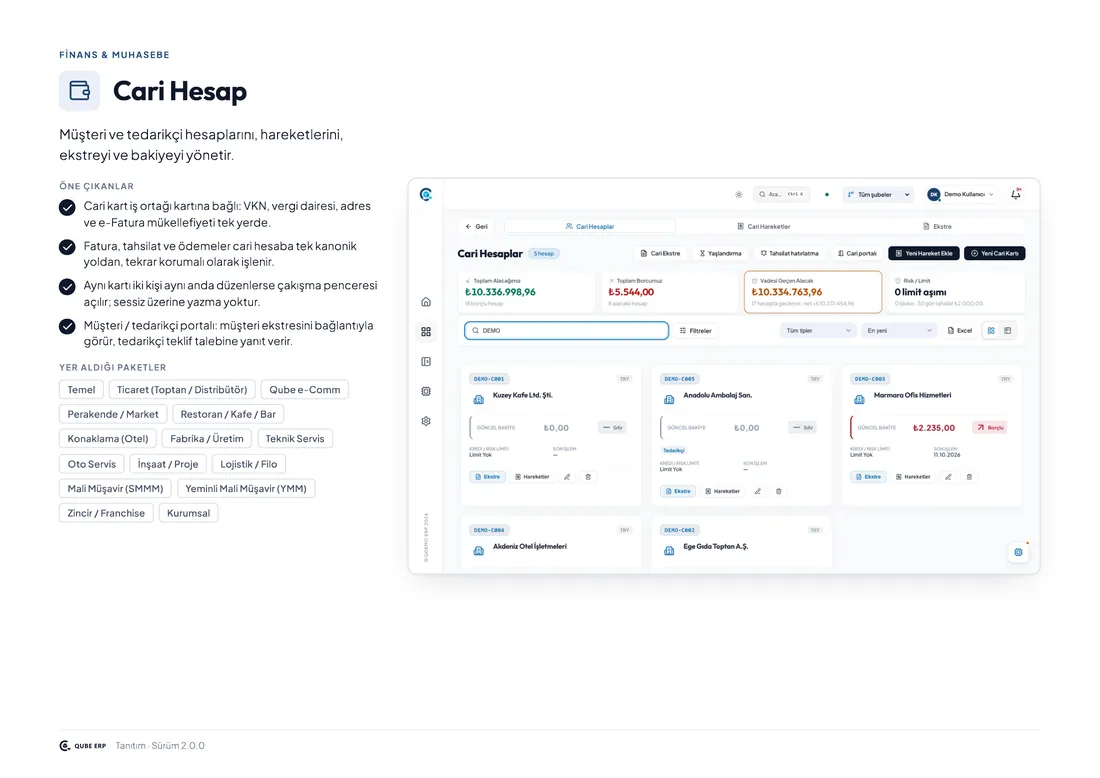This screenshot has width=1100, height=778.
Task: Toggle the light theme sun icon
Action: [x=739, y=194]
